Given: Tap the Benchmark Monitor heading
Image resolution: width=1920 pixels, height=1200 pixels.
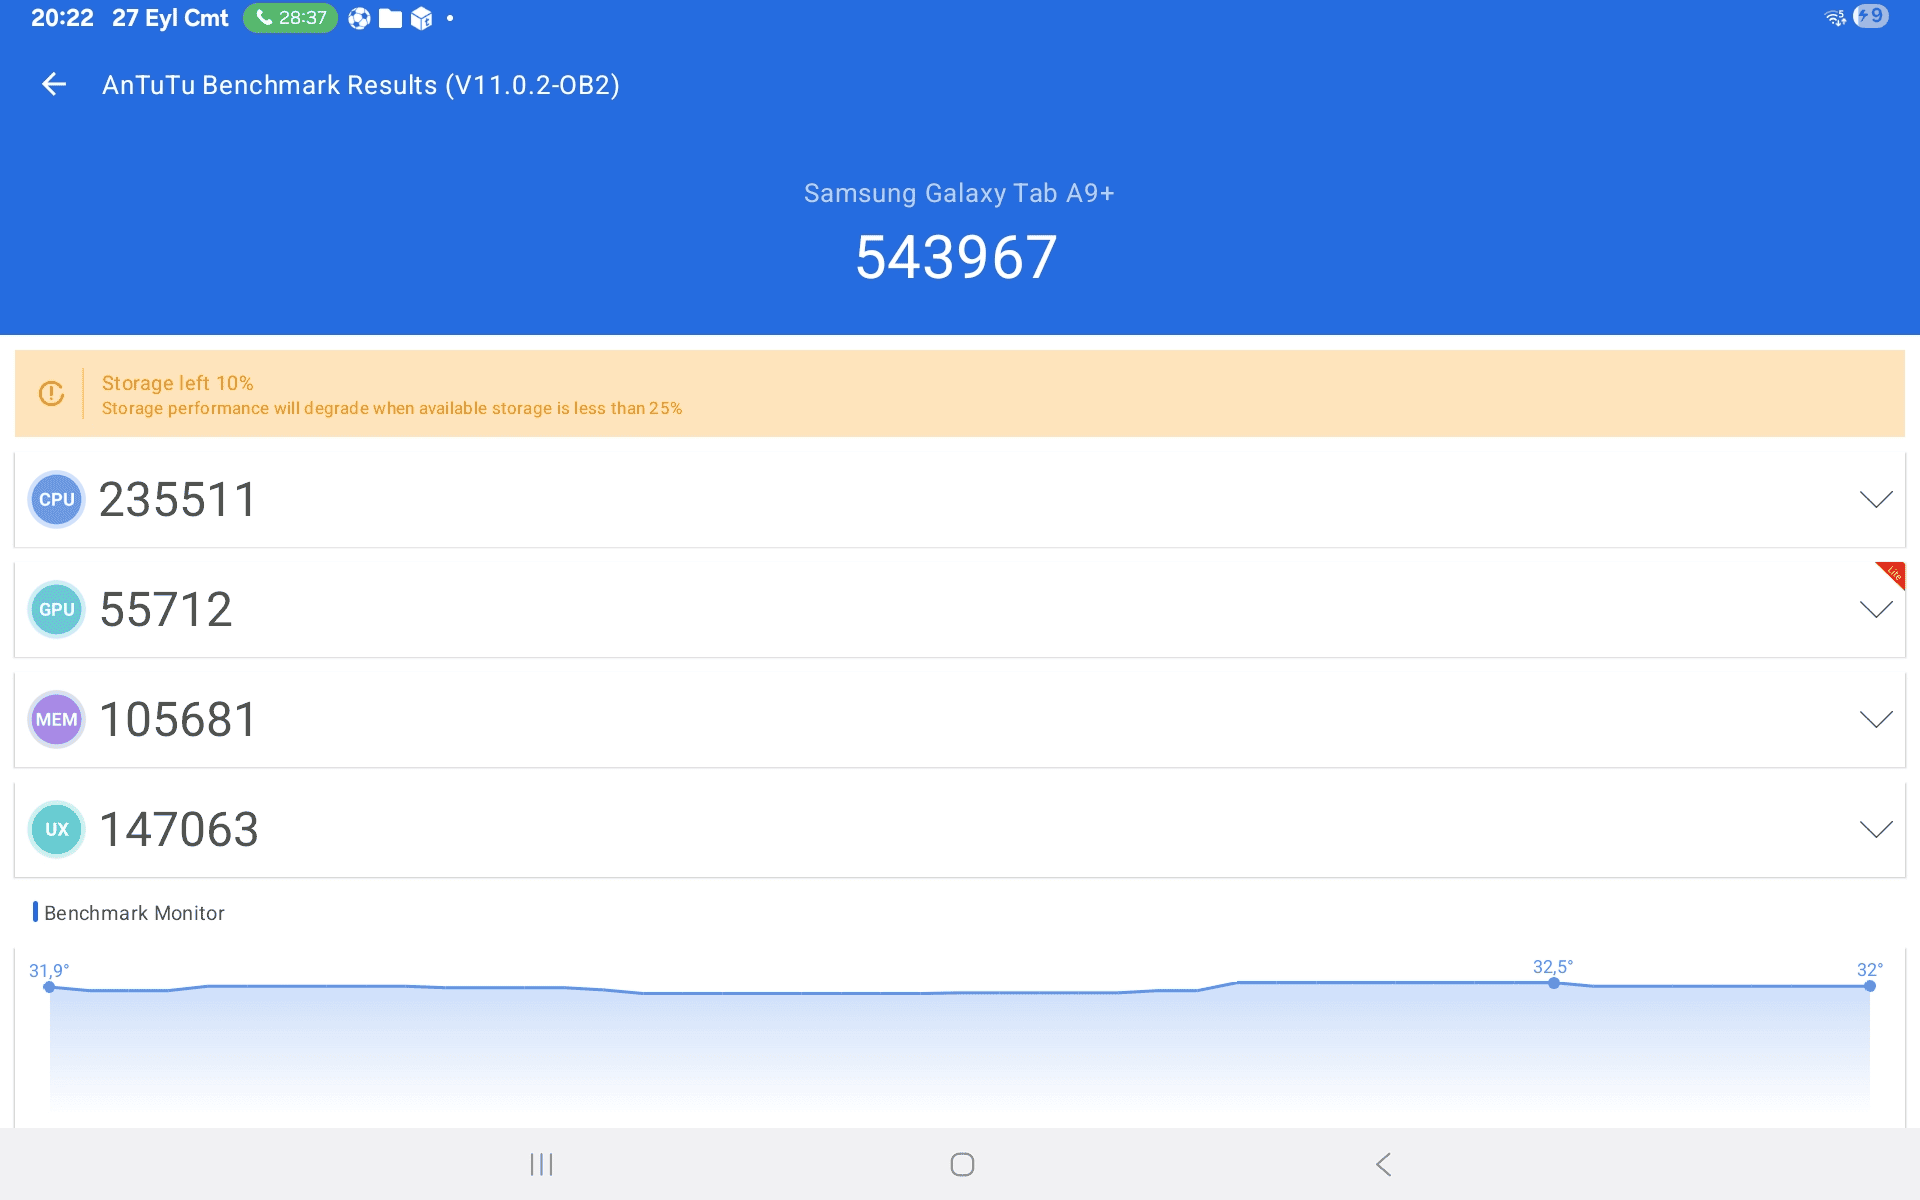Looking at the screenshot, I should click(134, 913).
